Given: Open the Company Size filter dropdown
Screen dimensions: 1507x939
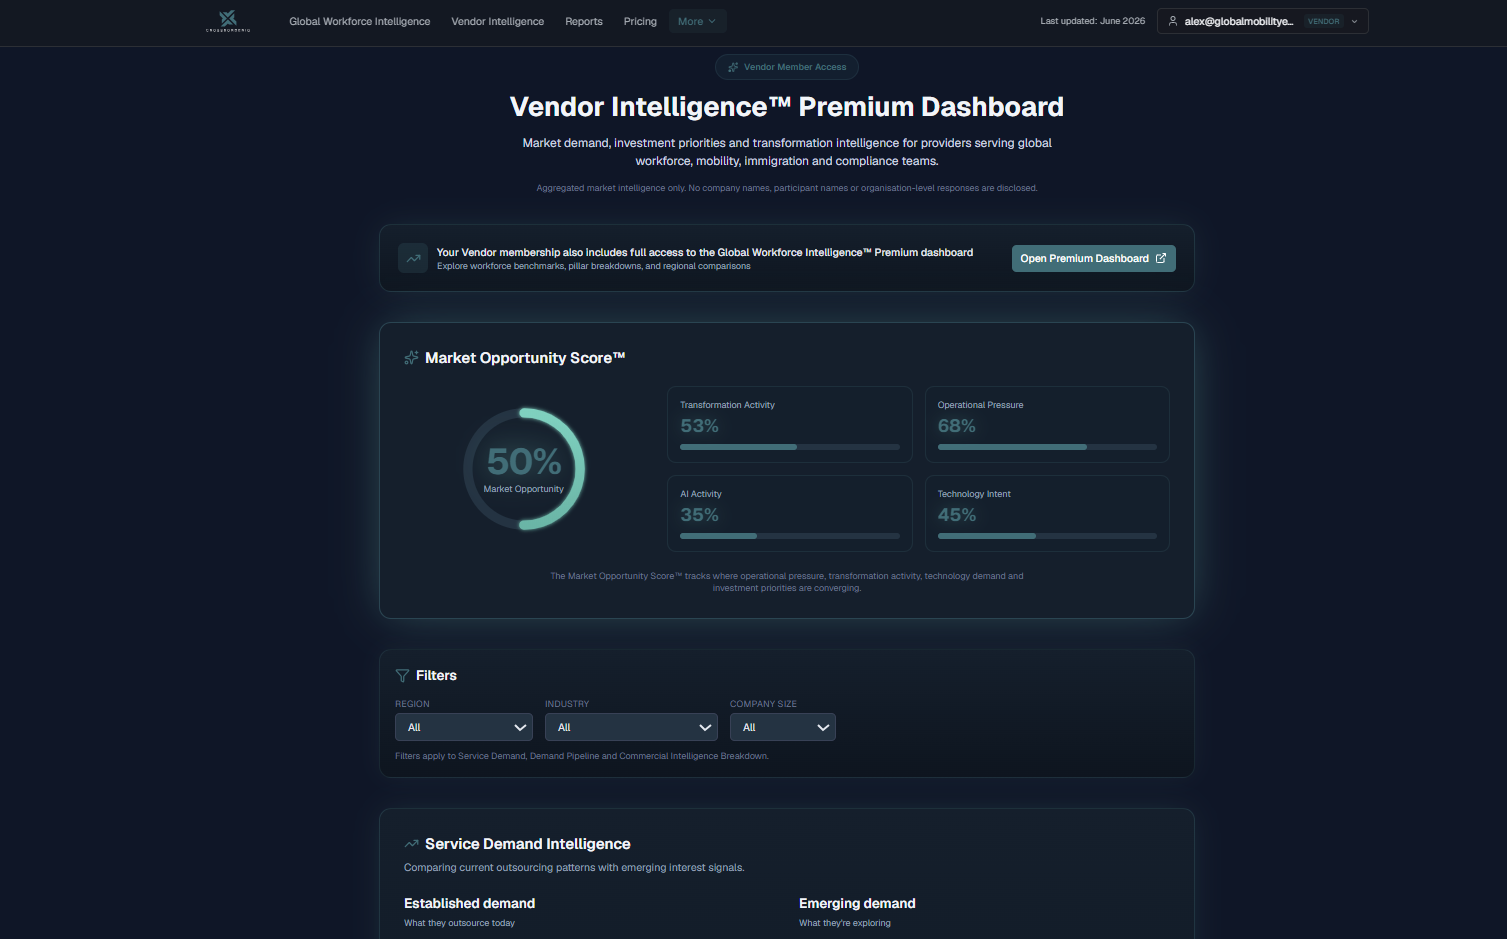Looking at the screenshot, I should pos(783,727).
